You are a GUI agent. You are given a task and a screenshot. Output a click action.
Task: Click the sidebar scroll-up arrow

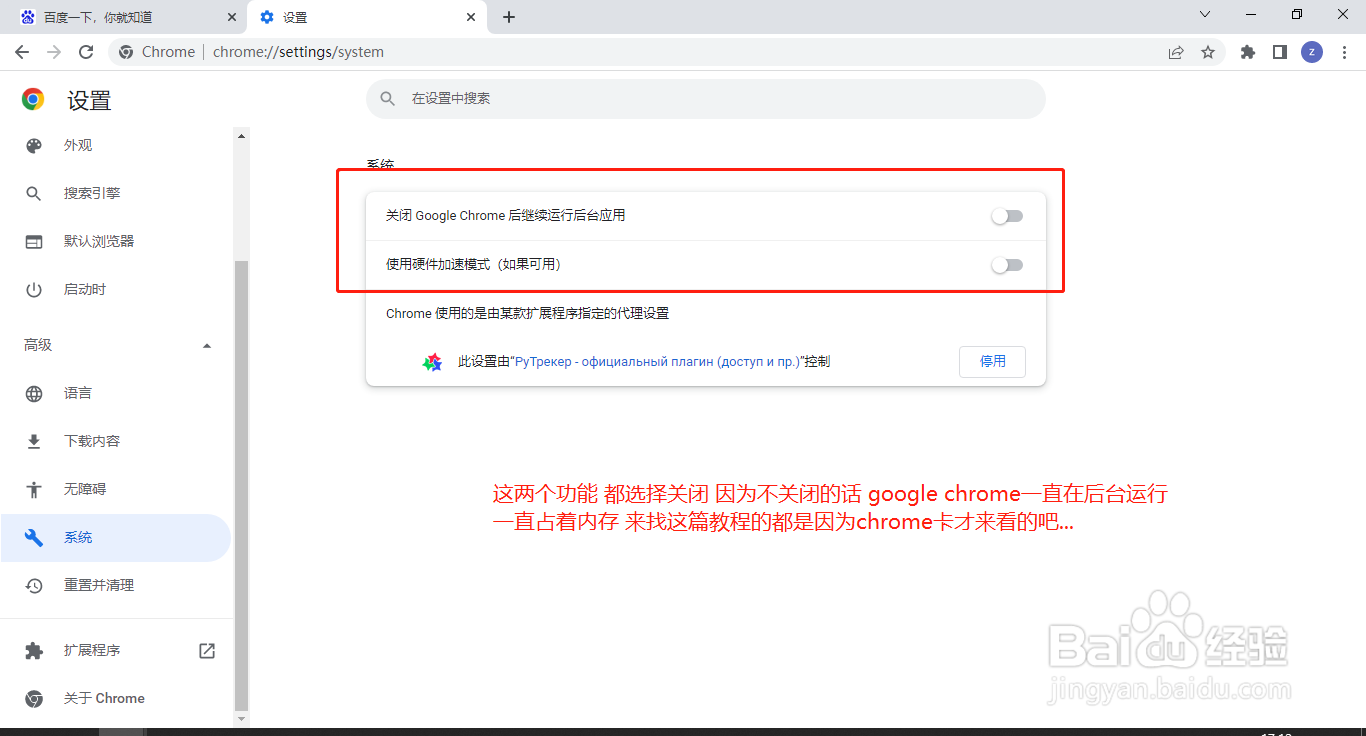pos(241,135)
